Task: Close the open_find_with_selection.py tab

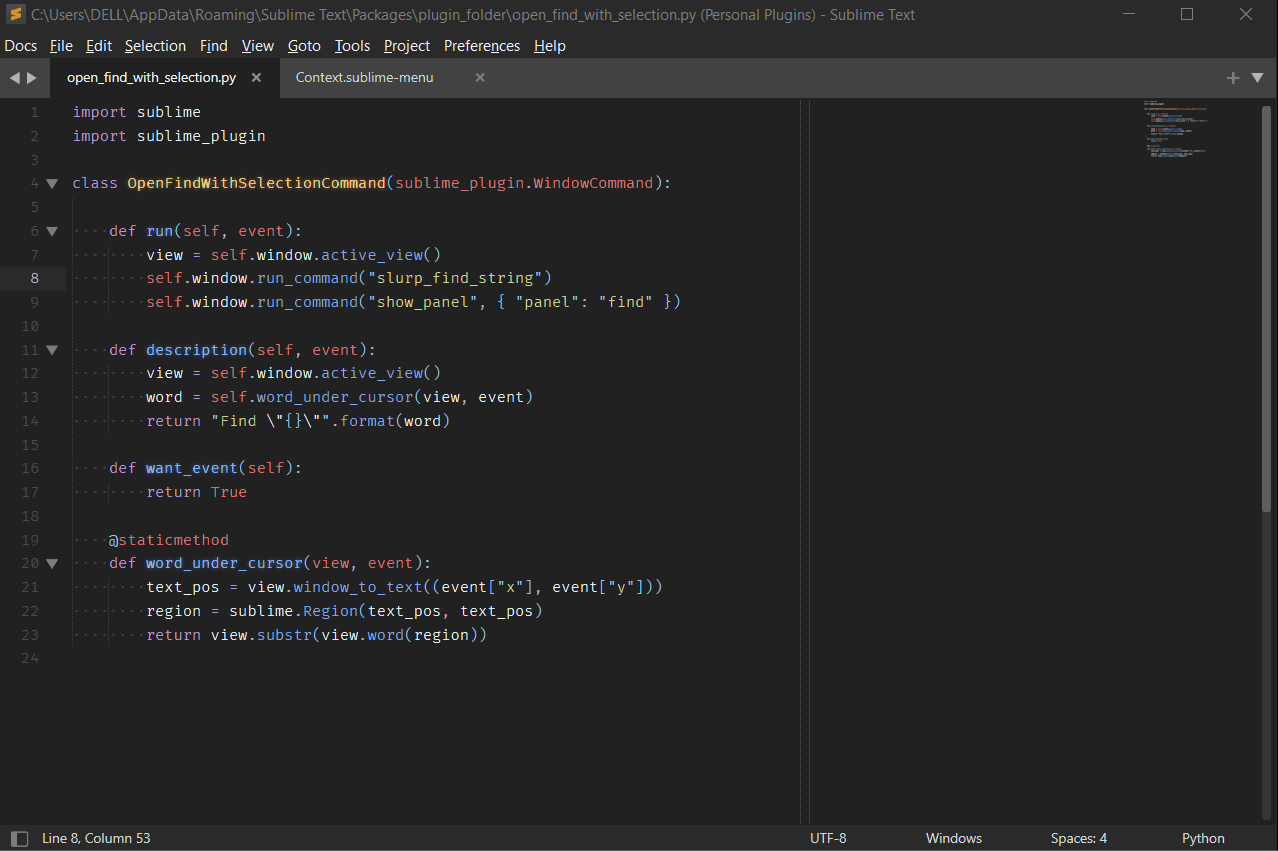Action: click(x=257, y=77)
